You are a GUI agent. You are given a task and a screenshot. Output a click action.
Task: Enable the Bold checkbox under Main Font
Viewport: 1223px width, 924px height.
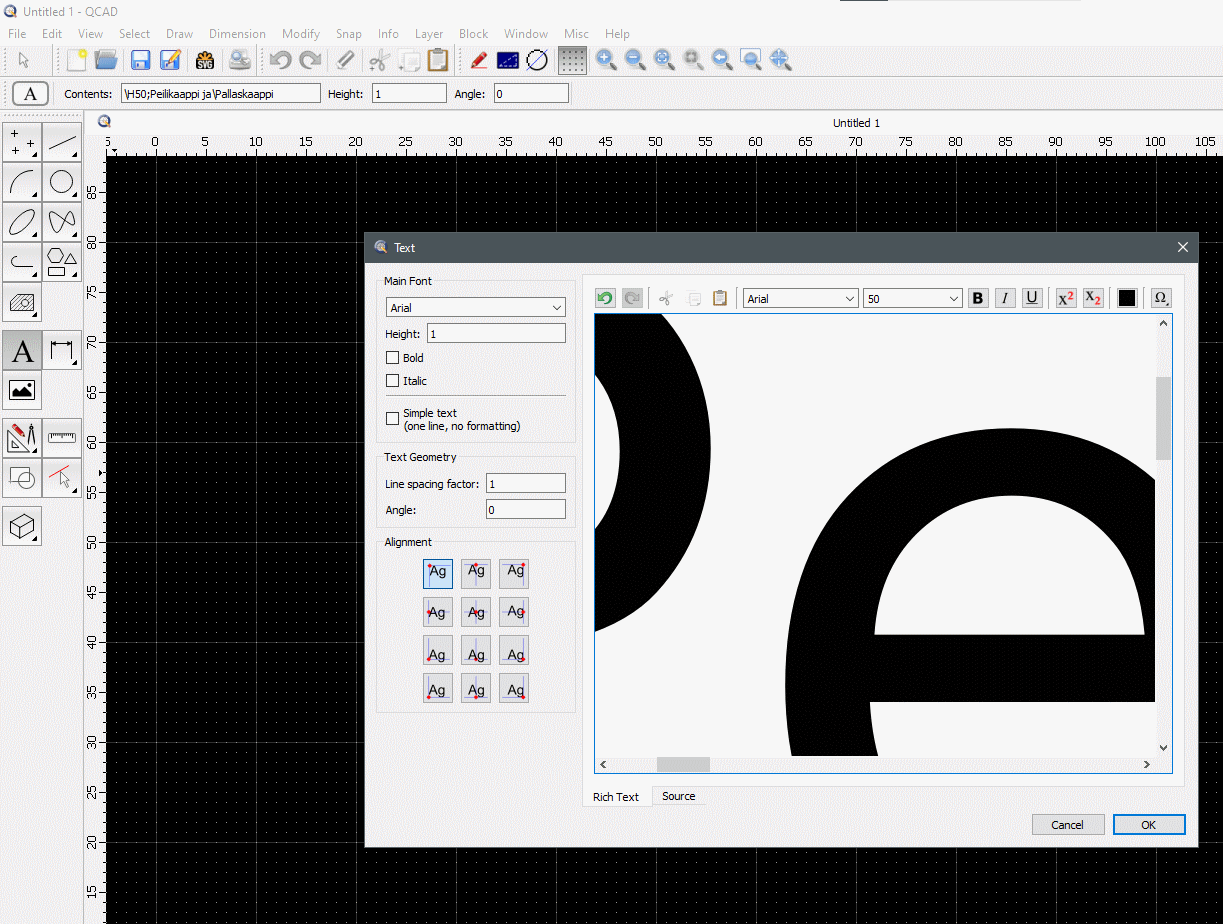tap(393, 358)
